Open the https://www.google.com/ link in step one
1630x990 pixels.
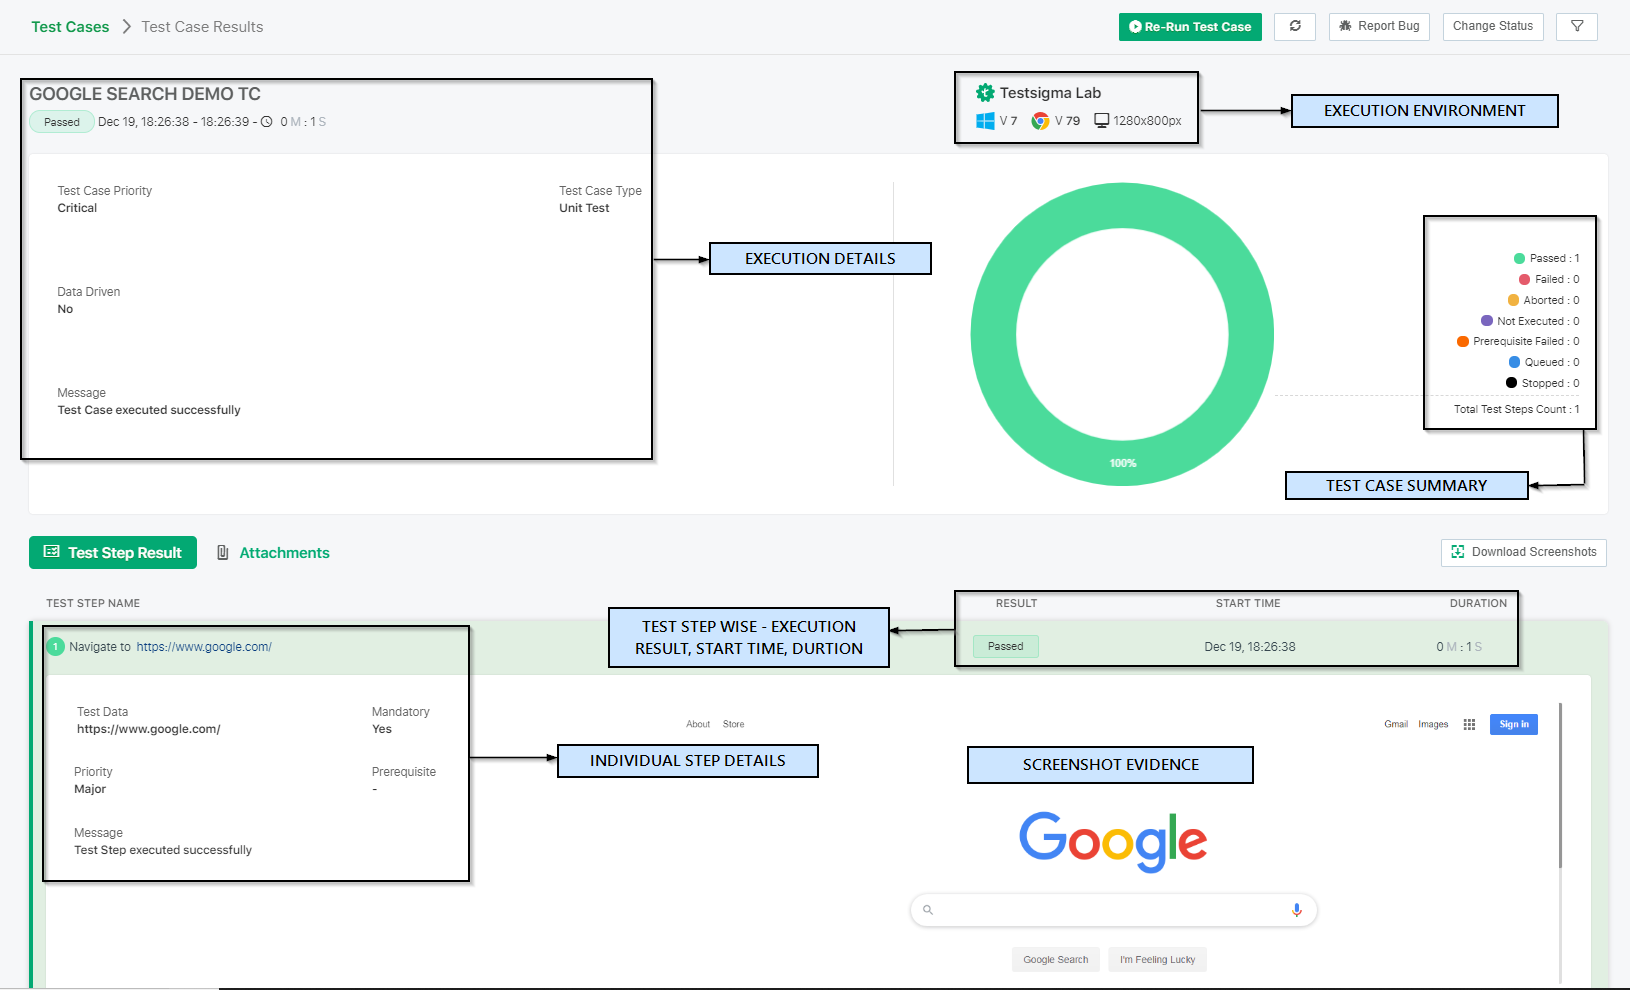pyautogui.click(x=204, y=646)
